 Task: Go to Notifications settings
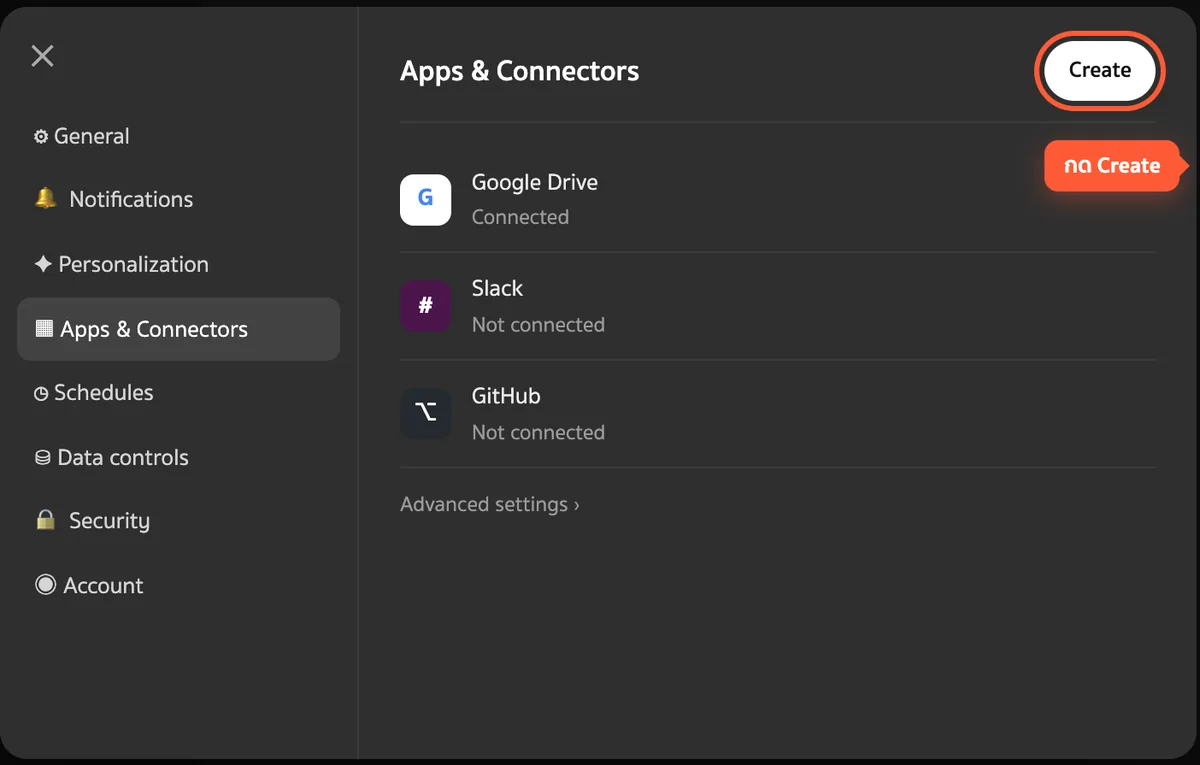(179, 199)
